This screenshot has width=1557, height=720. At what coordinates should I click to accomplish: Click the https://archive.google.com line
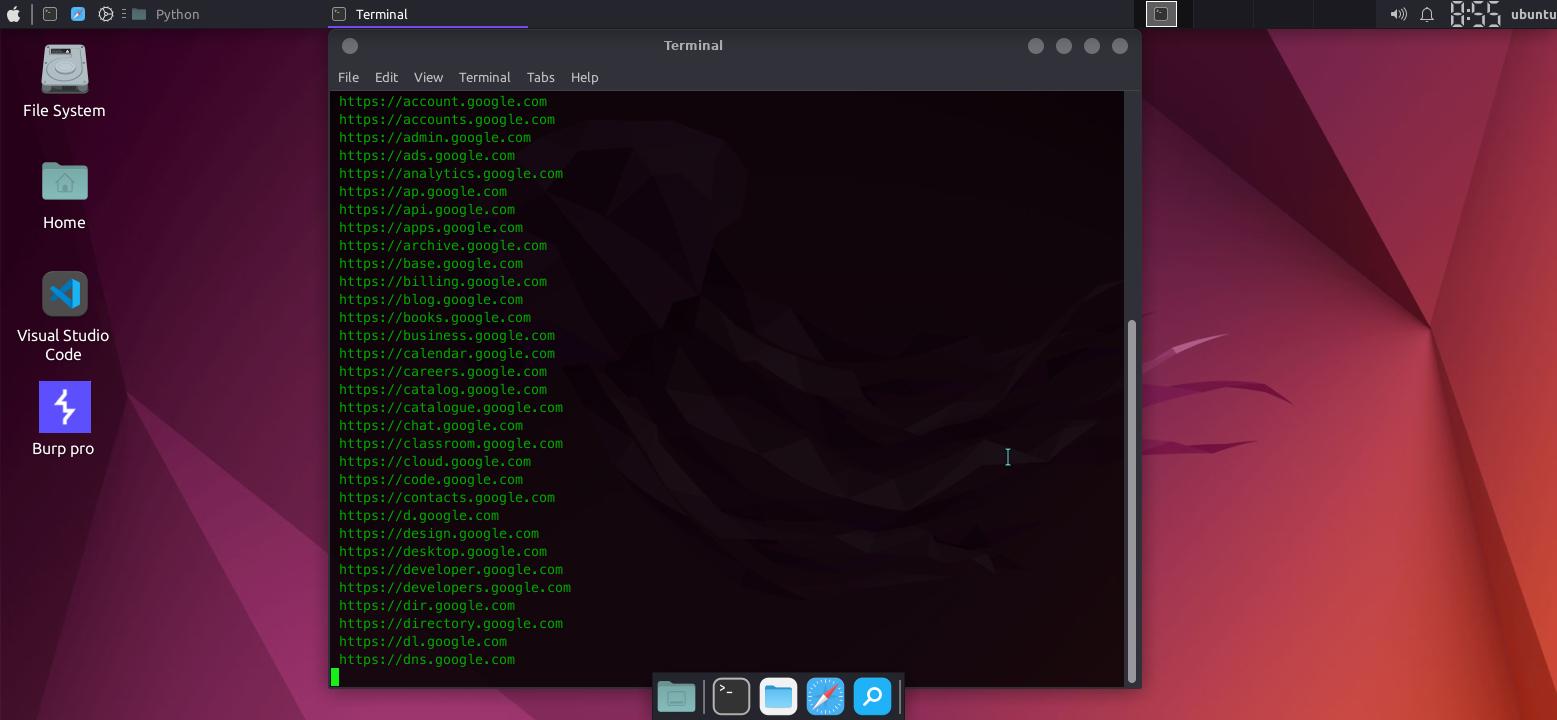pos(443,245)
